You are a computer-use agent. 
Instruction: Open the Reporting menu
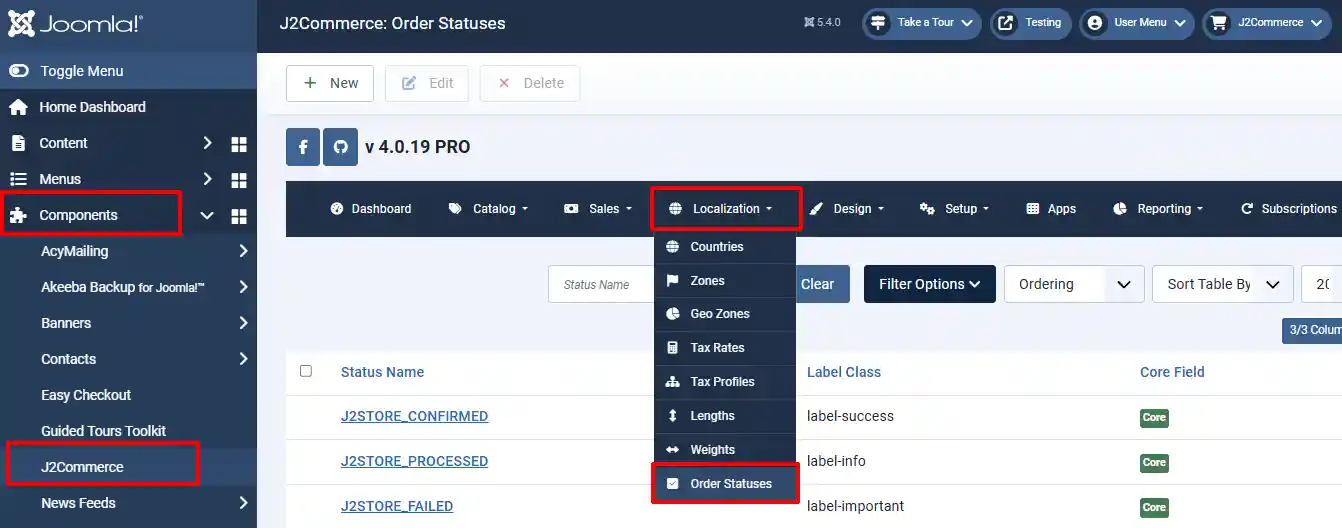(x=1157, y=209)
